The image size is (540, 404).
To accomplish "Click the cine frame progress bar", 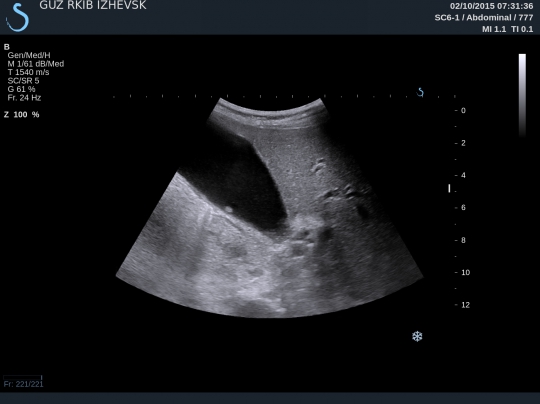I will coord(23,377).
